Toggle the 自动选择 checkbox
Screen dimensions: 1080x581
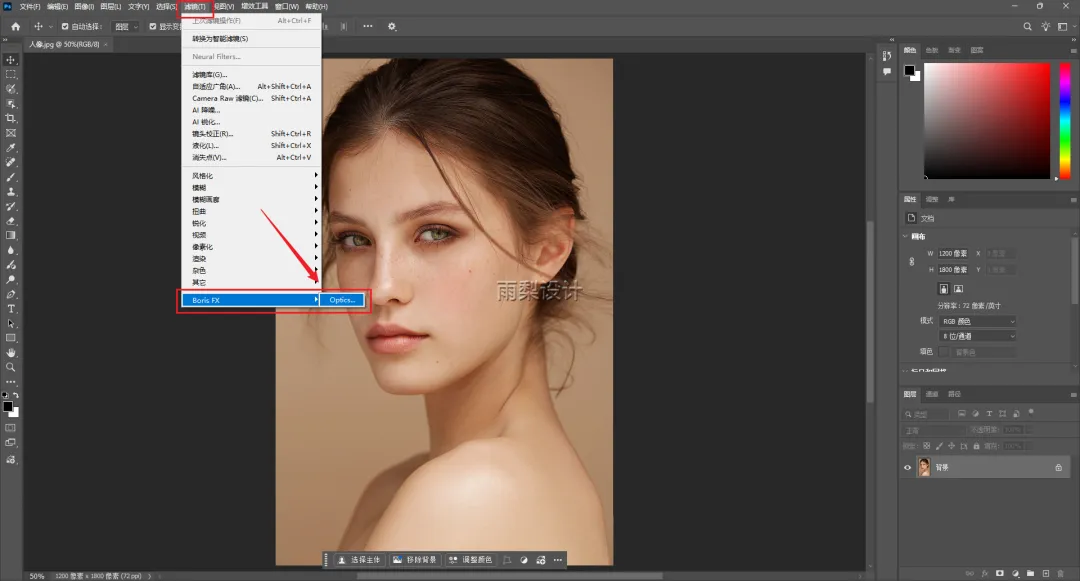(66, 27)
